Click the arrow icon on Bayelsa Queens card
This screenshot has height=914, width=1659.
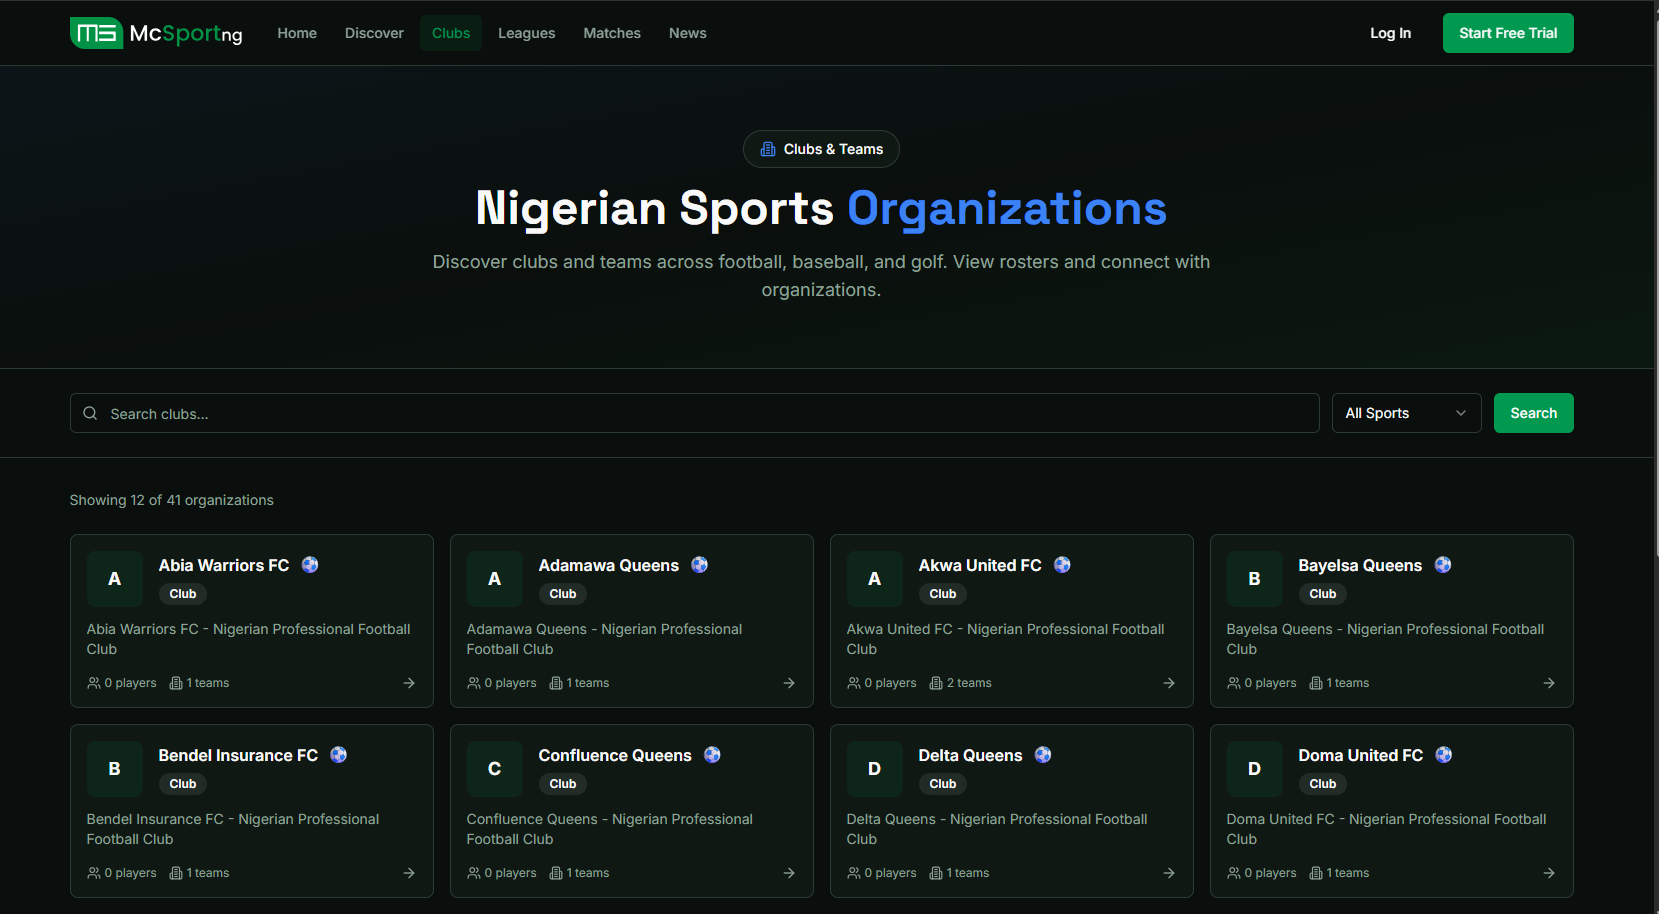pyautogui.click(x=1549, y=683)
